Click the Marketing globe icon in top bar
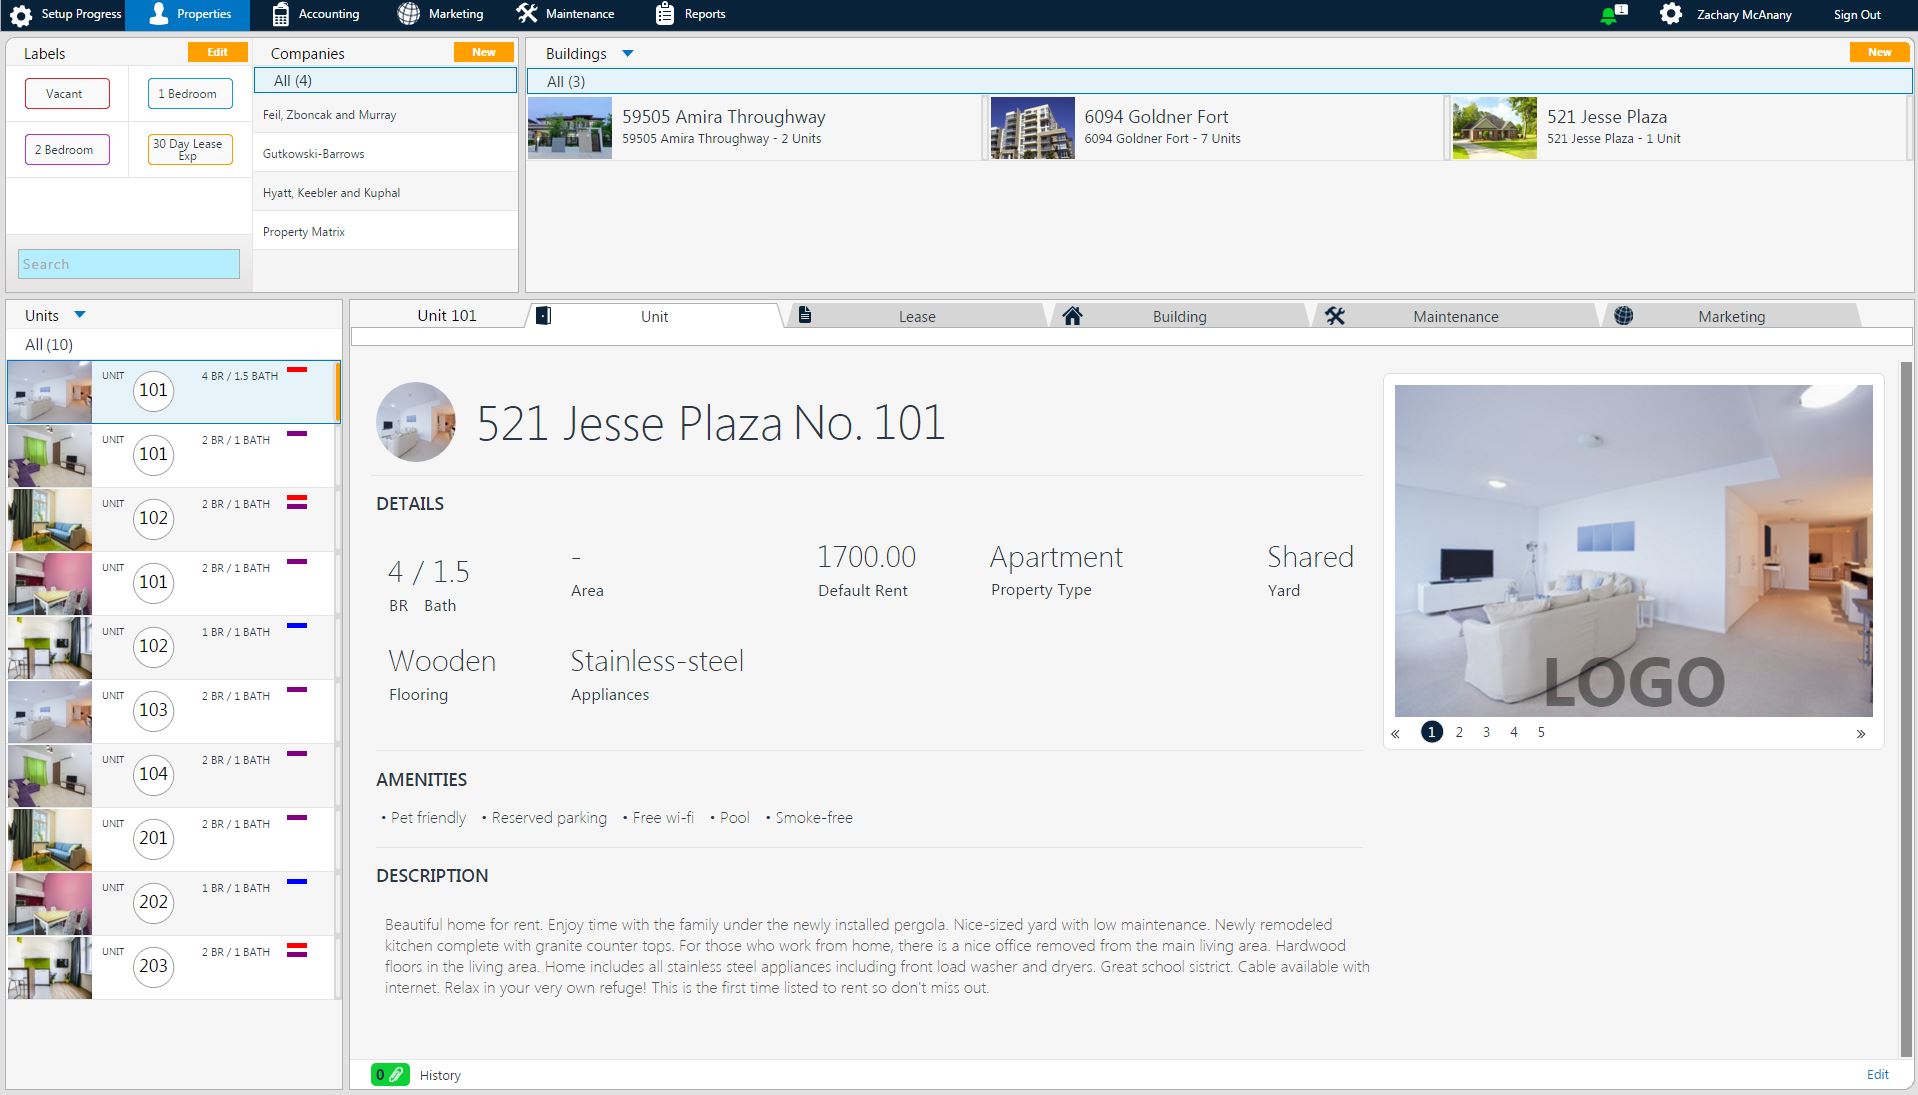1918x1095 pixels. [x=408, y=14]
